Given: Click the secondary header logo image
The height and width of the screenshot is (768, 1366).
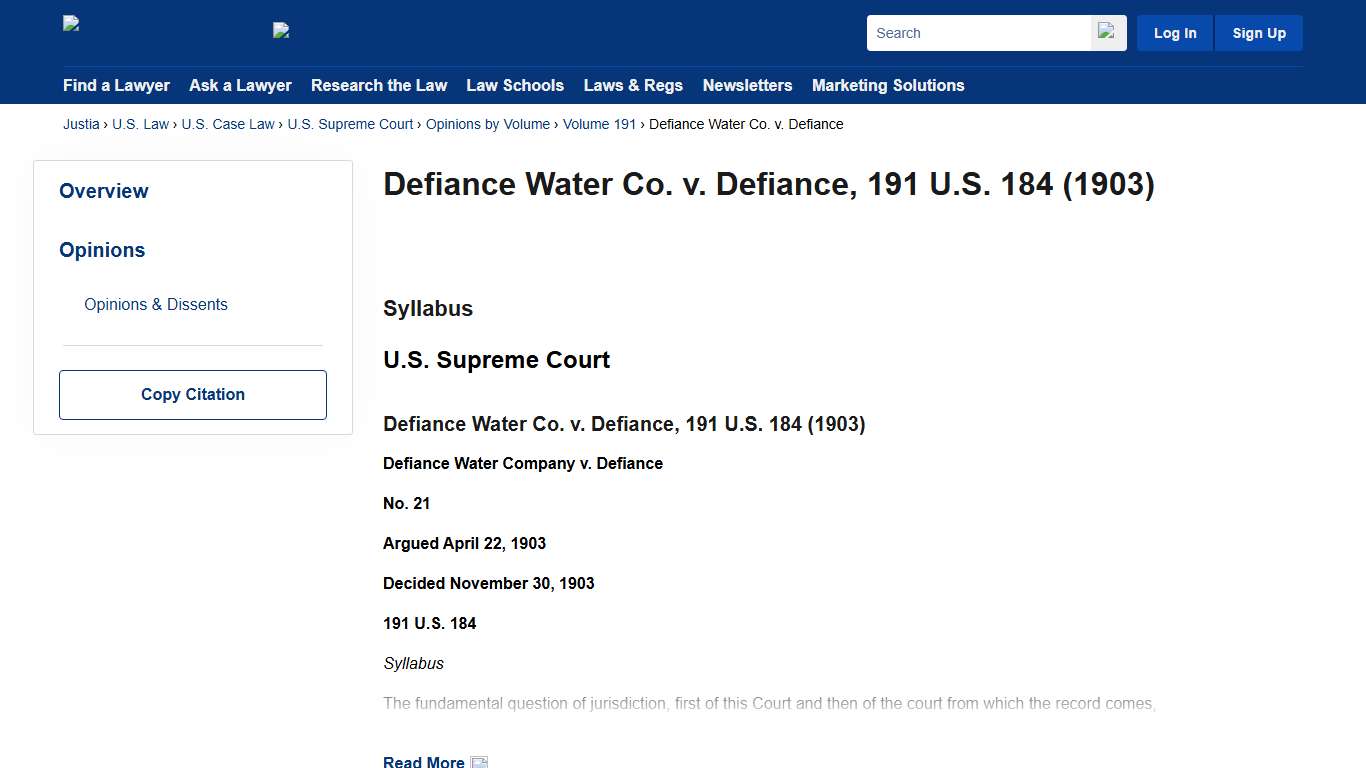Looking at the screenshot, I should [280, 31].
